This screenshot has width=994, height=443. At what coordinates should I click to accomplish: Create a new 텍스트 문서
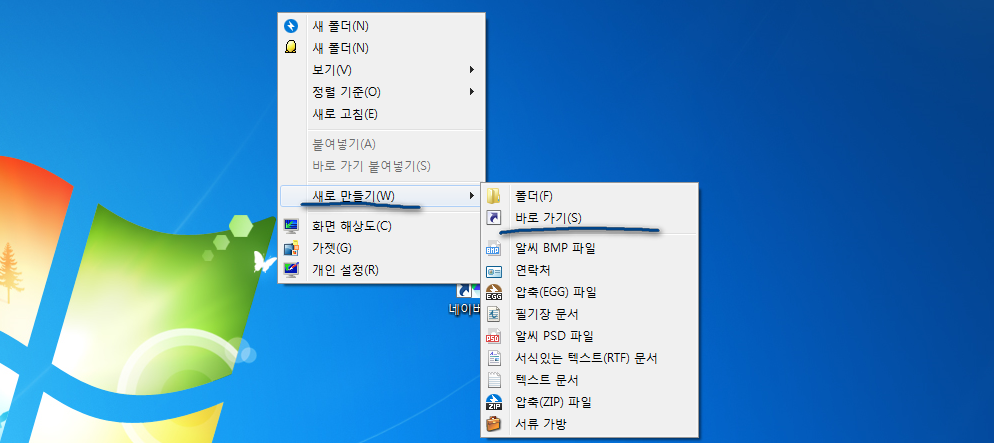[590, 380]
